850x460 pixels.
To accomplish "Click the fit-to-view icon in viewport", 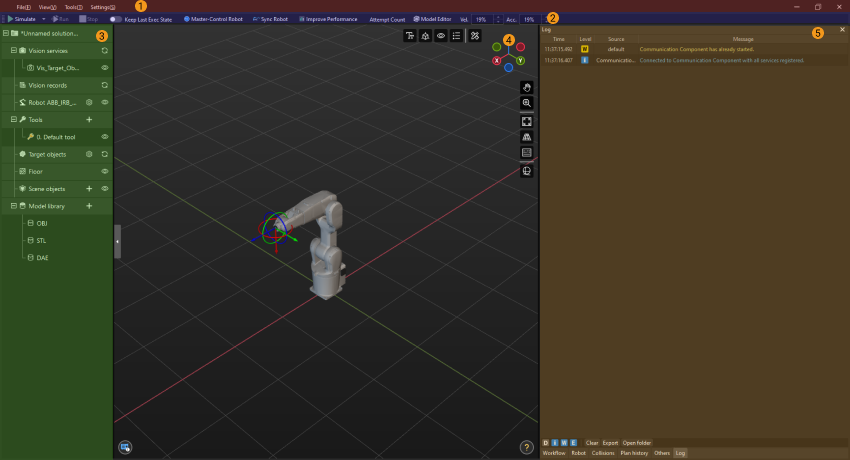I will (526, 121).
